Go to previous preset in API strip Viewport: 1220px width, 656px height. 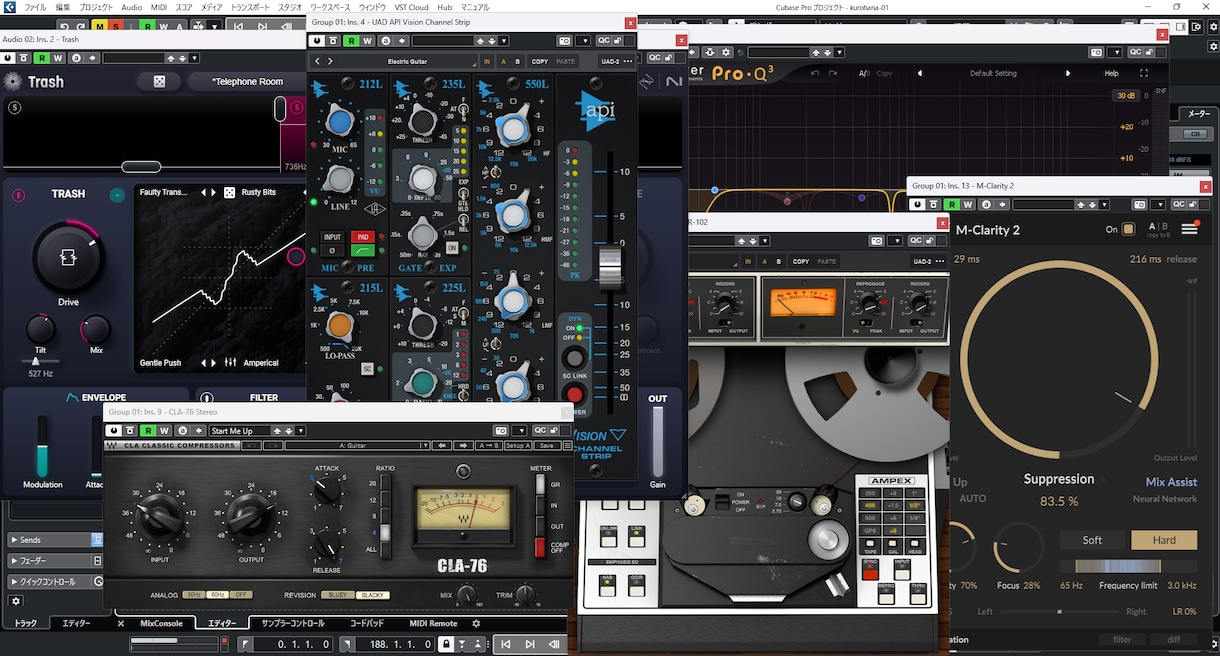pos(318,61)
